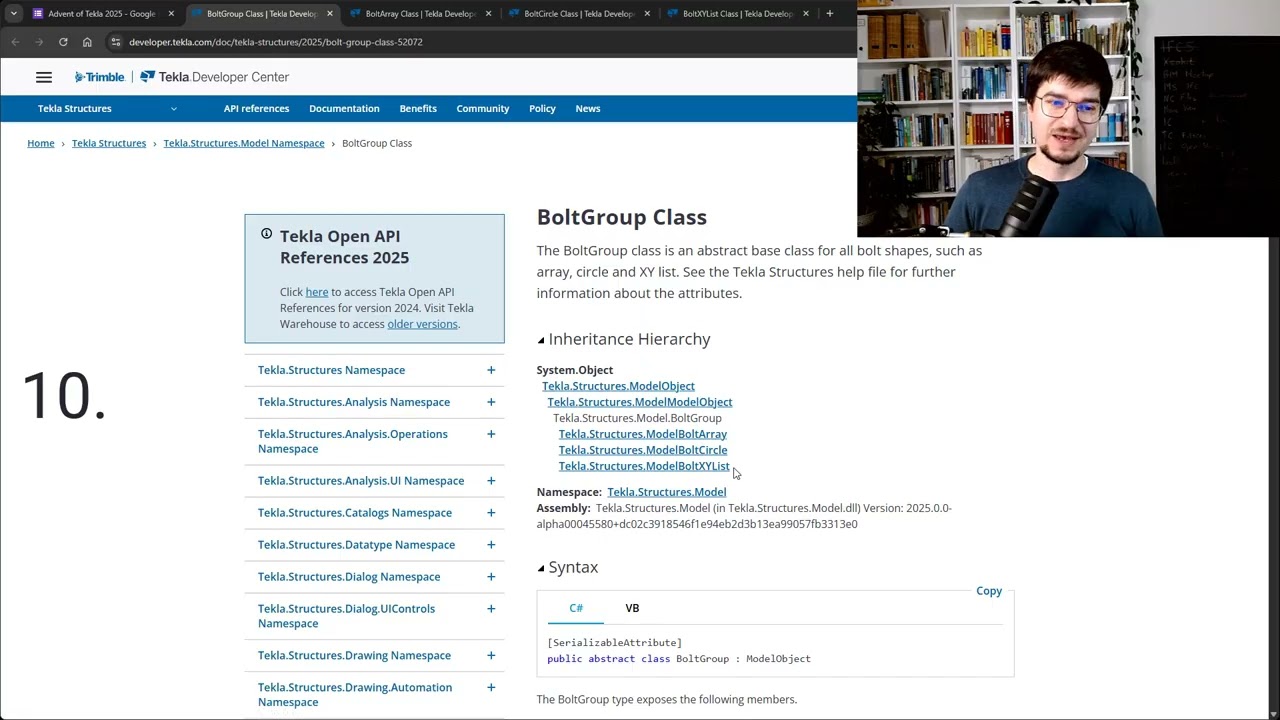Open Policy menu item

pyautogui.click(x=542, y=108)
